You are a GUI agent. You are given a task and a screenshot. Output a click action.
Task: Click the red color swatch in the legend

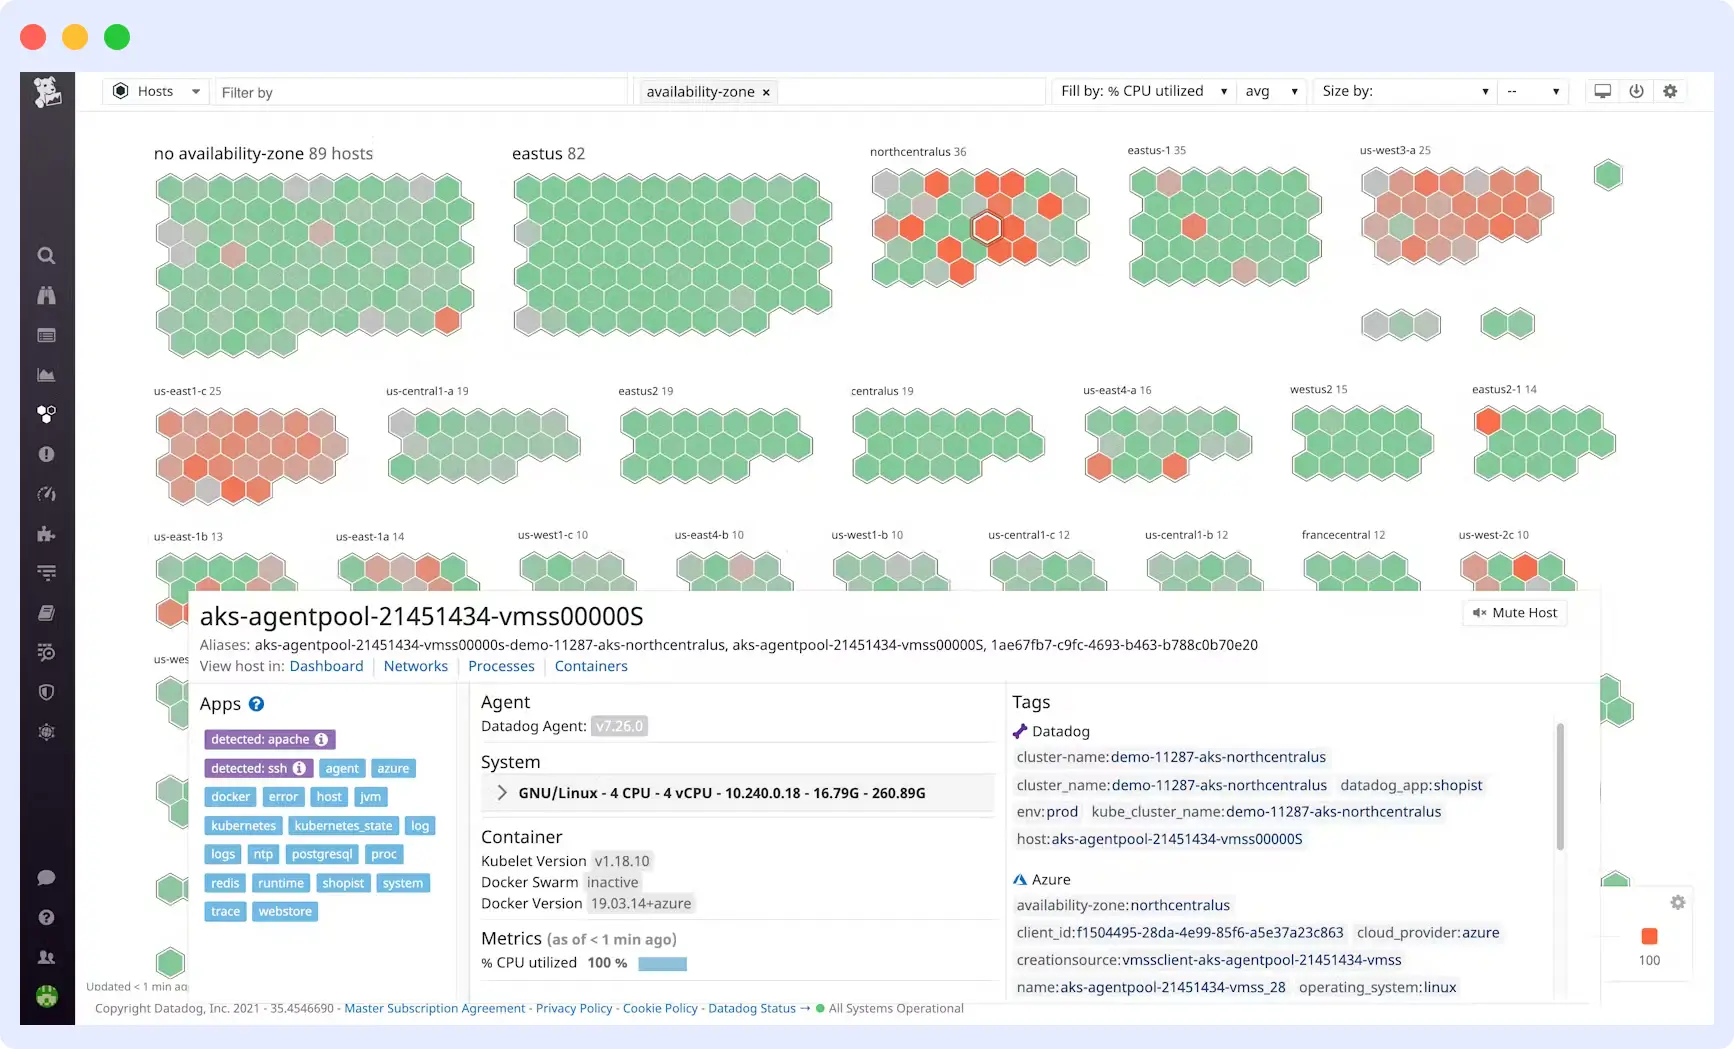1649,937
